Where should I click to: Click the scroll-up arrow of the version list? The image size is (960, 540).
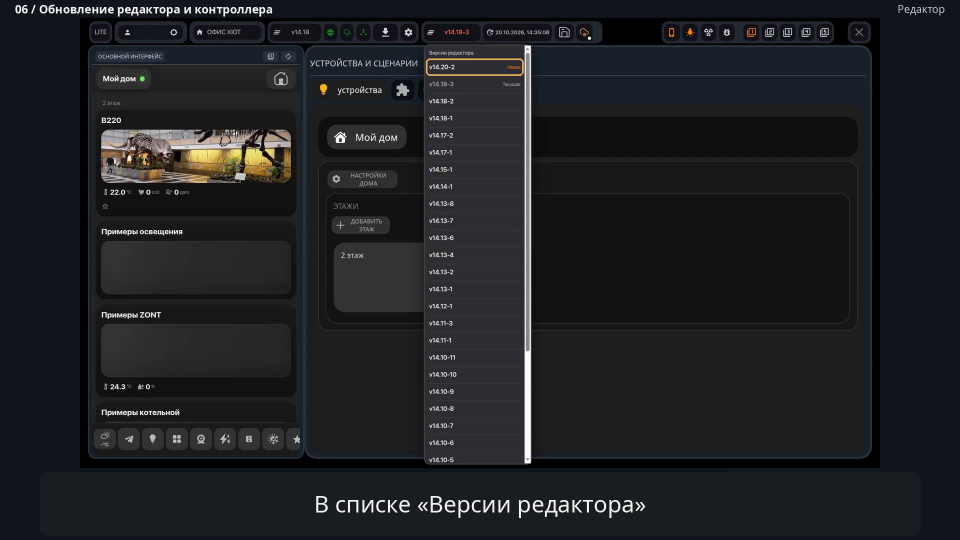coord(527,49)
